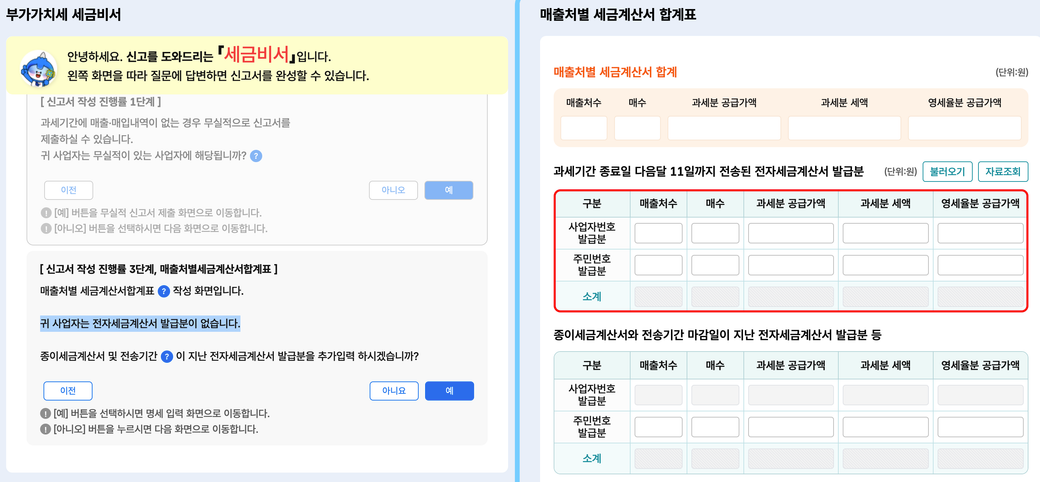This screenshot has width=1040, height=482.
Task: Click 매수 field in 종이세금계산서 주민번호 row
Action: (x=714, y=427)
